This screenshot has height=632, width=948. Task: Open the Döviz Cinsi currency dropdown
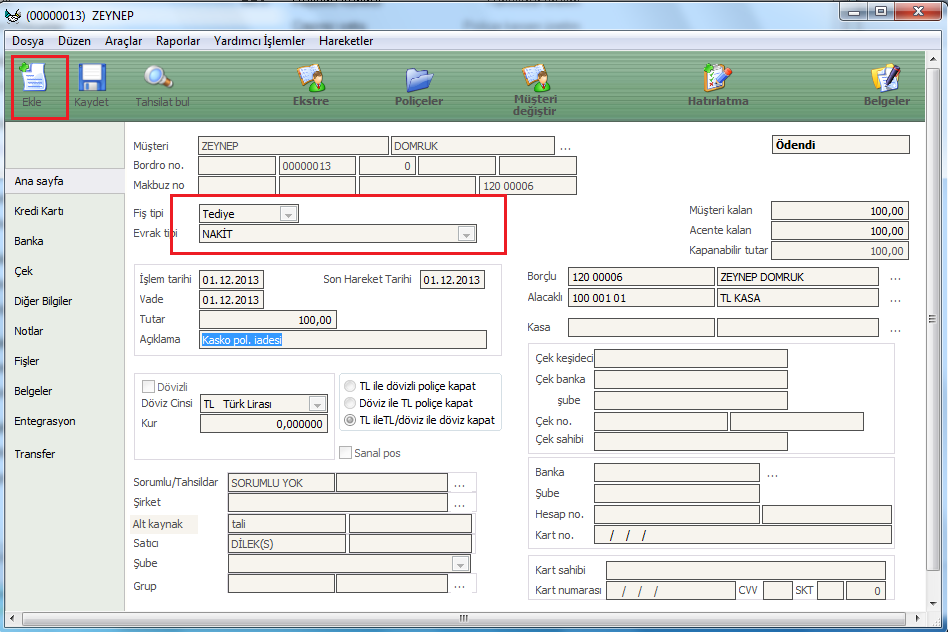(316, 404)
